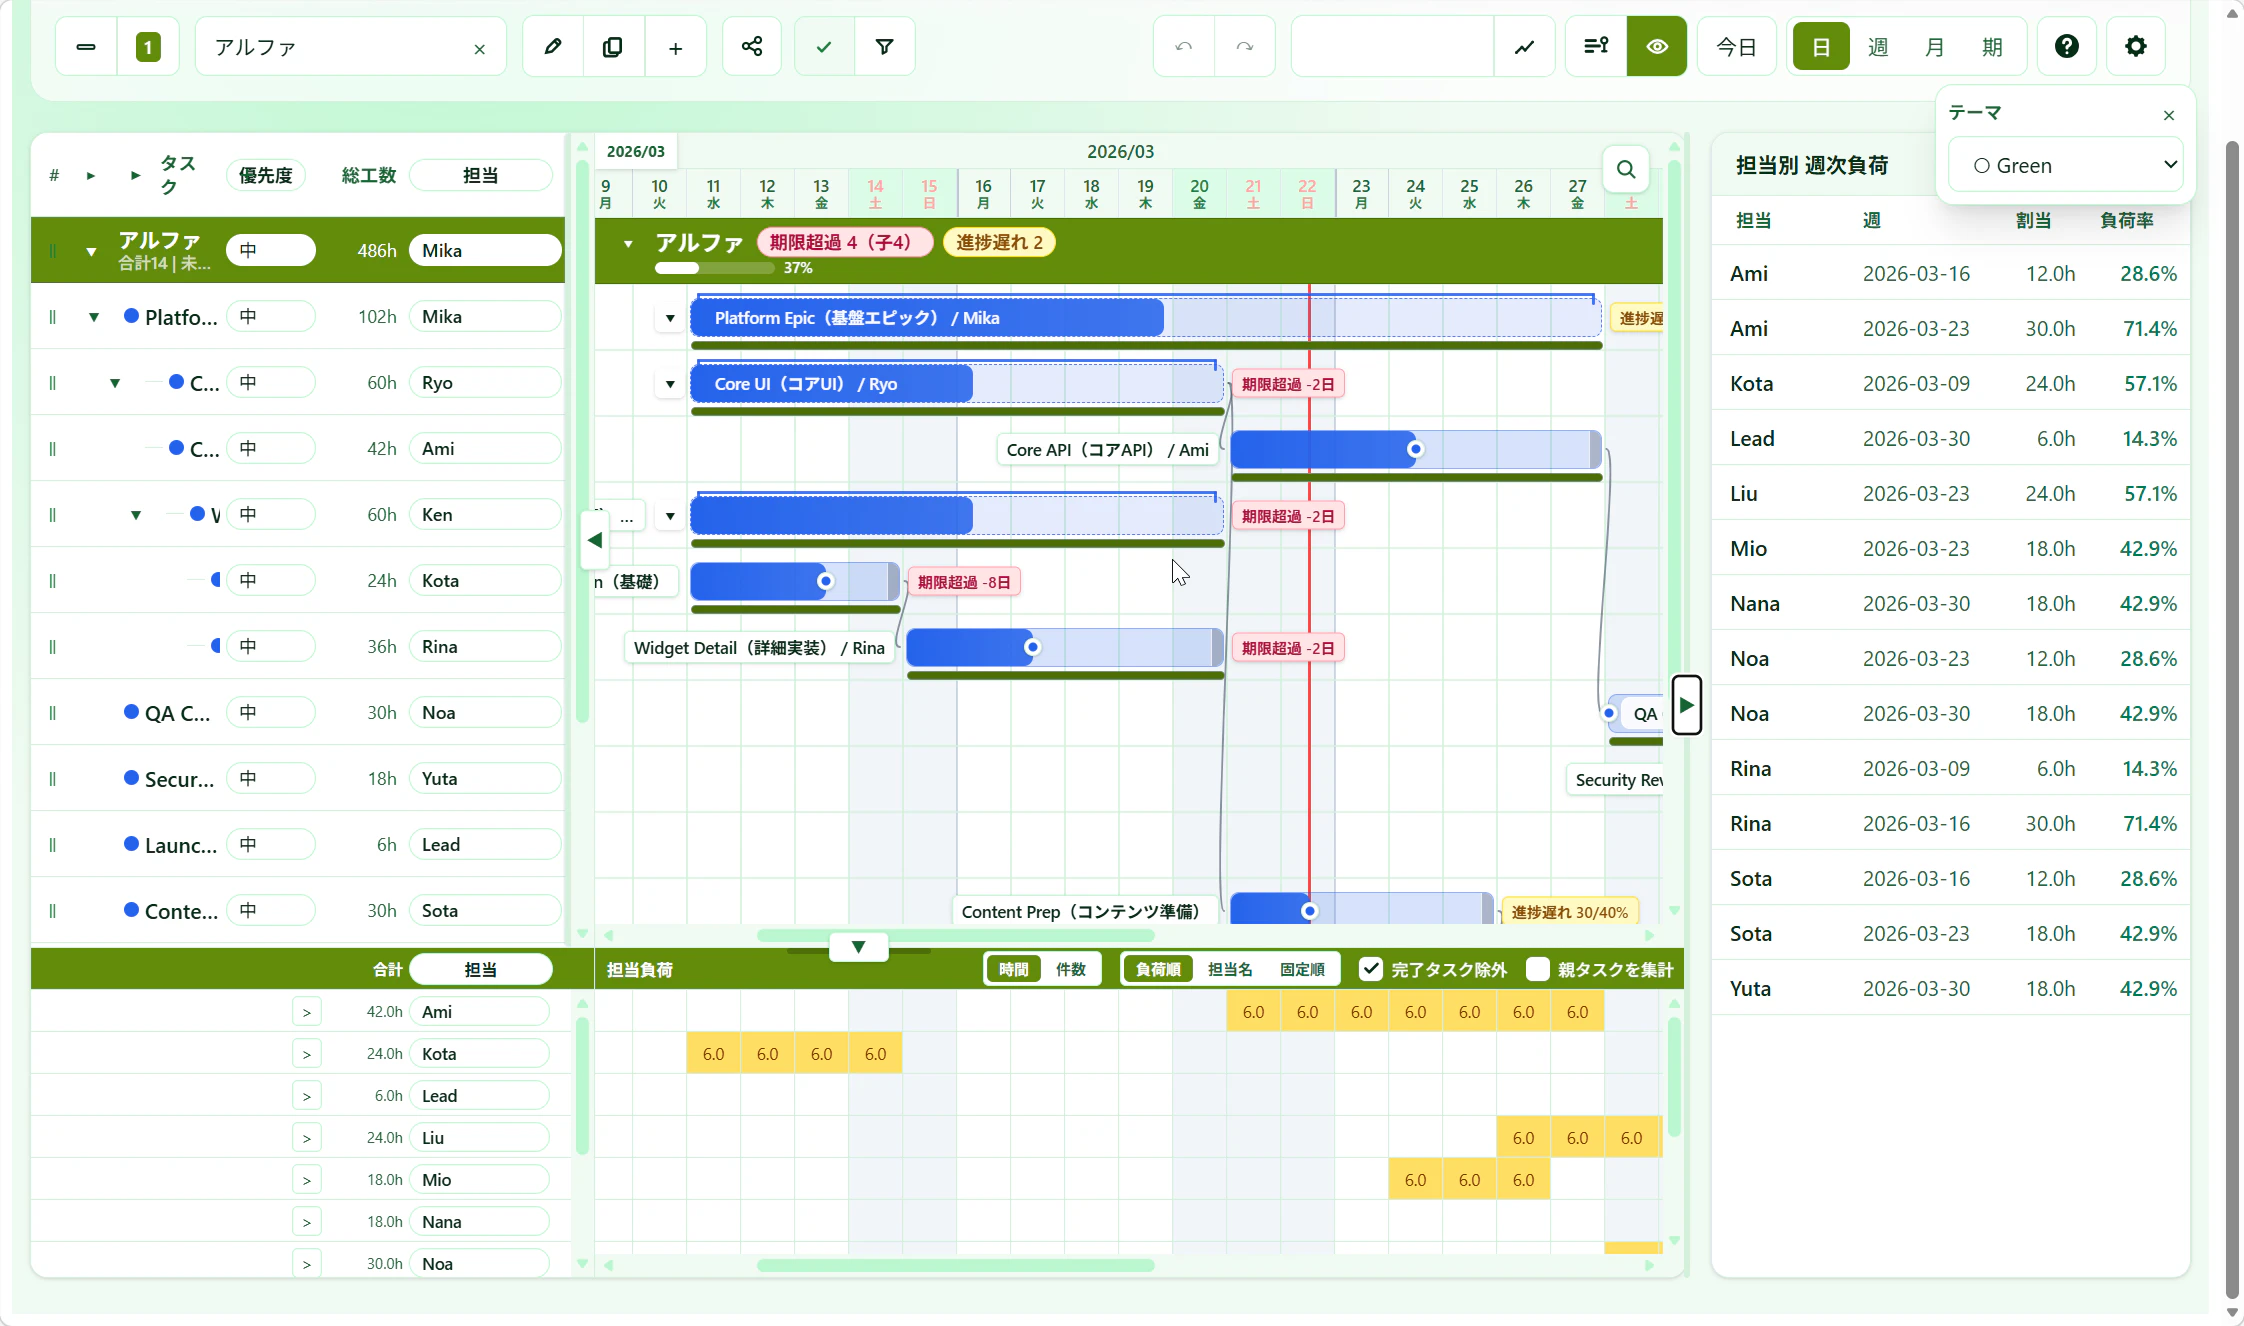2244x1326 pixels.
Task: Toggle the eye visibility button
Action: pos(1656,46)
